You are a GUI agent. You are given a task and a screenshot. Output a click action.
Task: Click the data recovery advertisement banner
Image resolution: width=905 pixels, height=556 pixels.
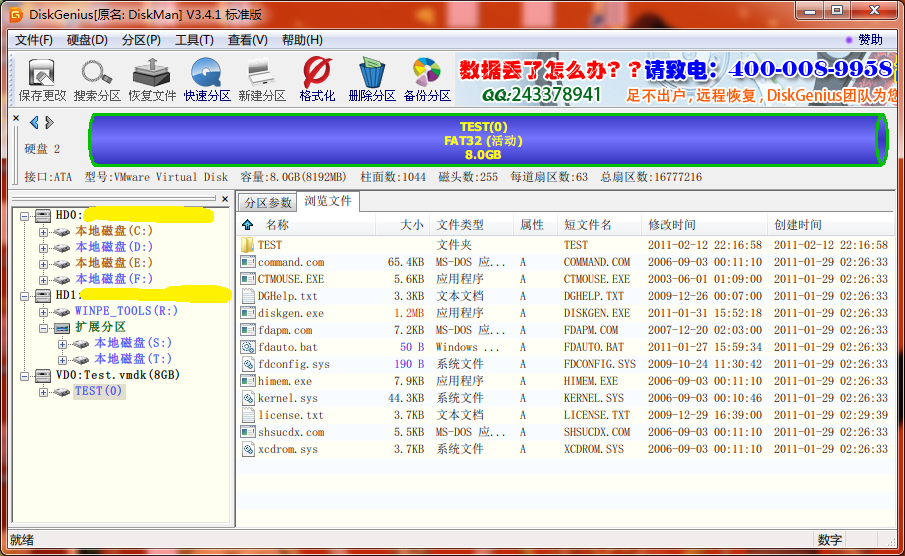point(676,80)
